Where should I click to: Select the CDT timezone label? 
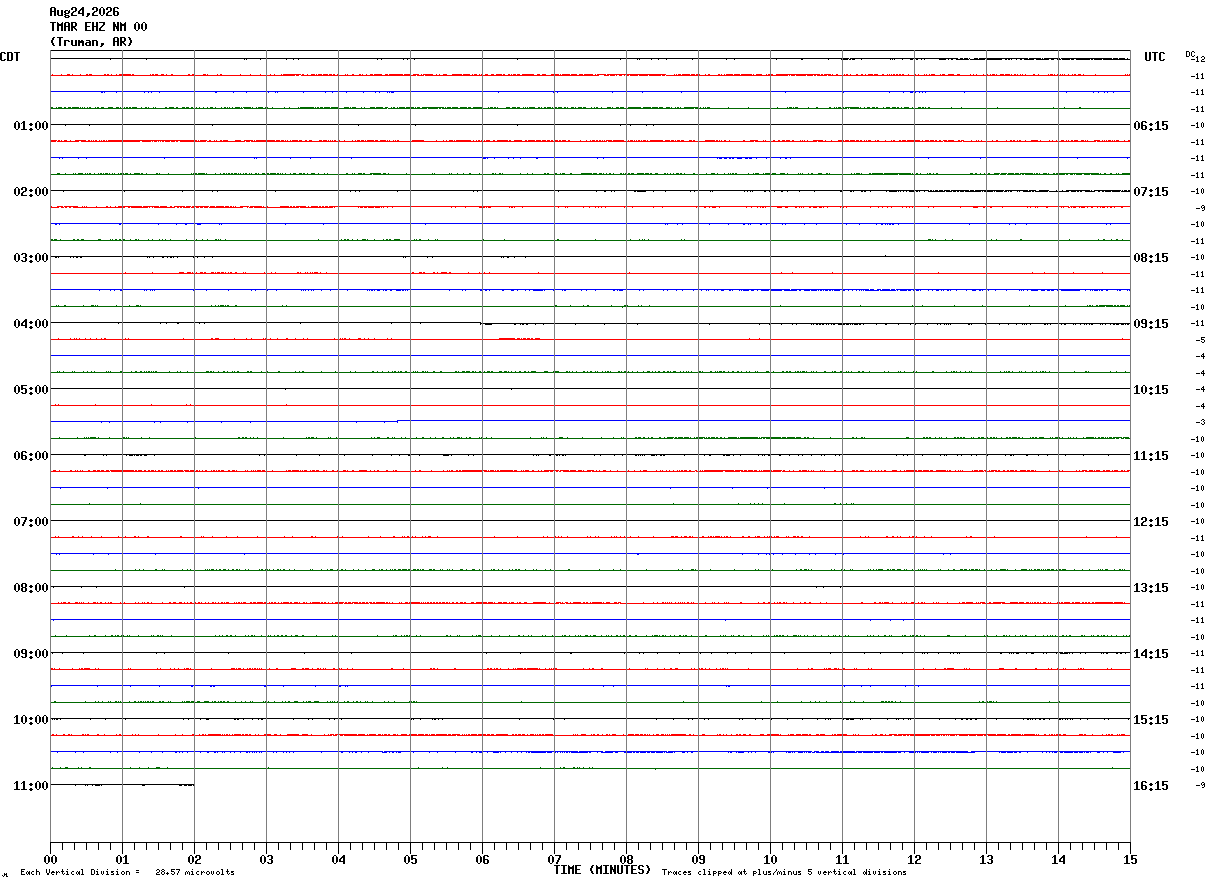(10, 57)
